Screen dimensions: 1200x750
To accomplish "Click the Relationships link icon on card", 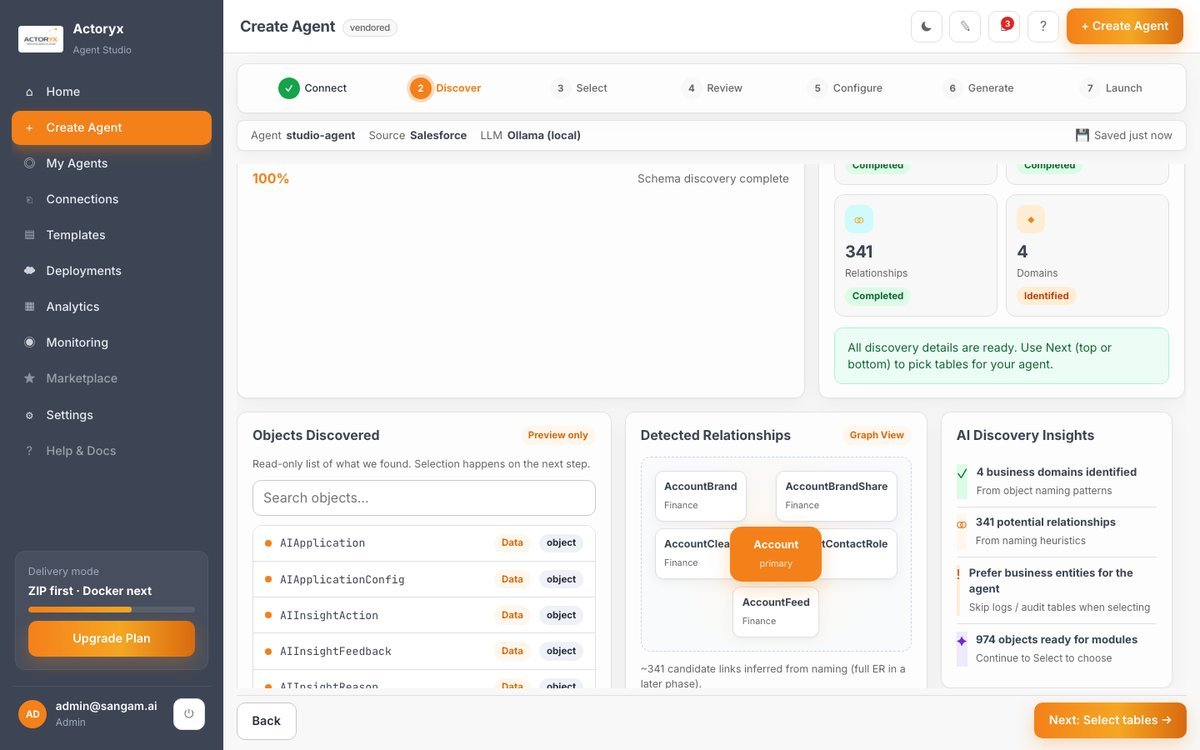I will point(859,219).
